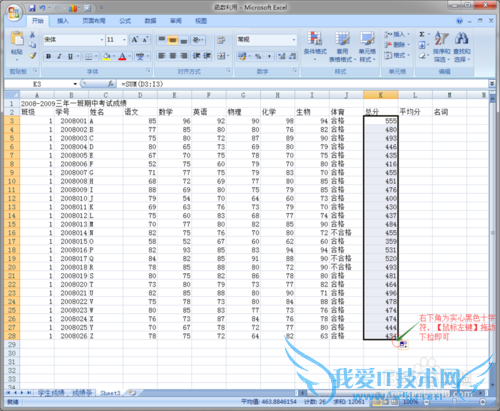Click the Excel Help question mark
Viewport: 500px width, 411px height.
(459, 21)
